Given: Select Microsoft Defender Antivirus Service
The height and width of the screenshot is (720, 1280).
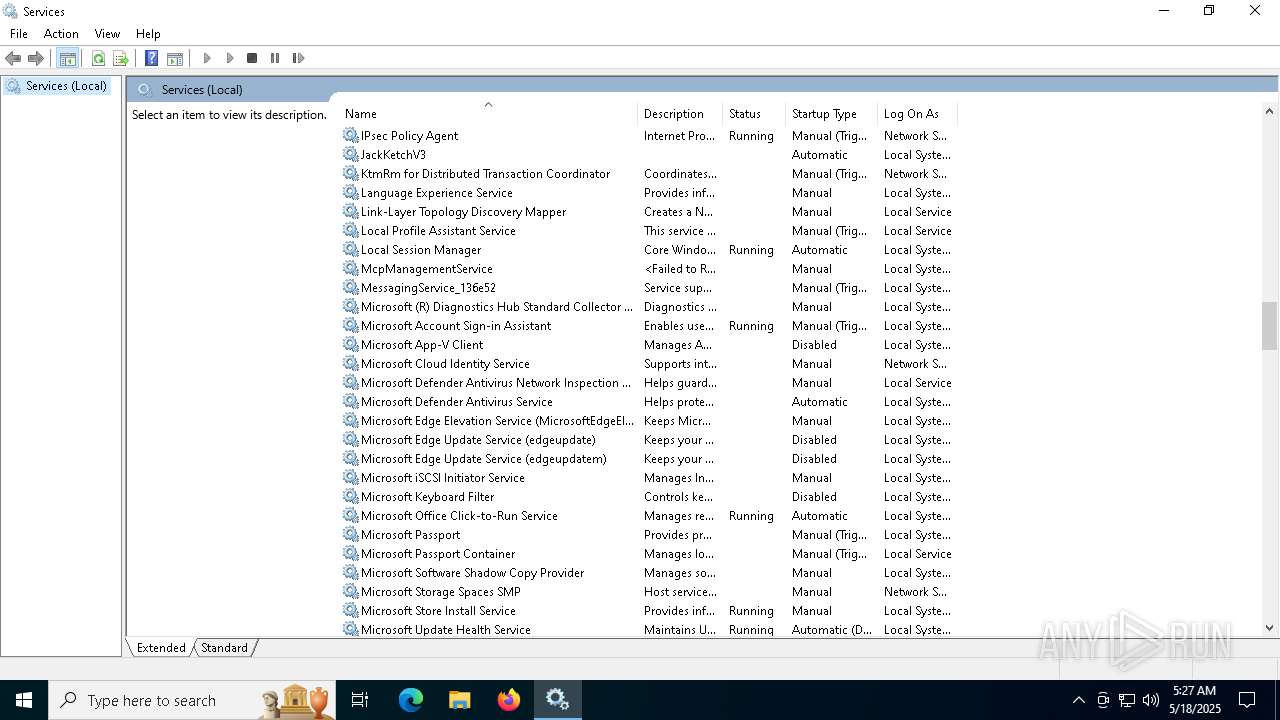Looking at the screenshot, I should (648, 402).
